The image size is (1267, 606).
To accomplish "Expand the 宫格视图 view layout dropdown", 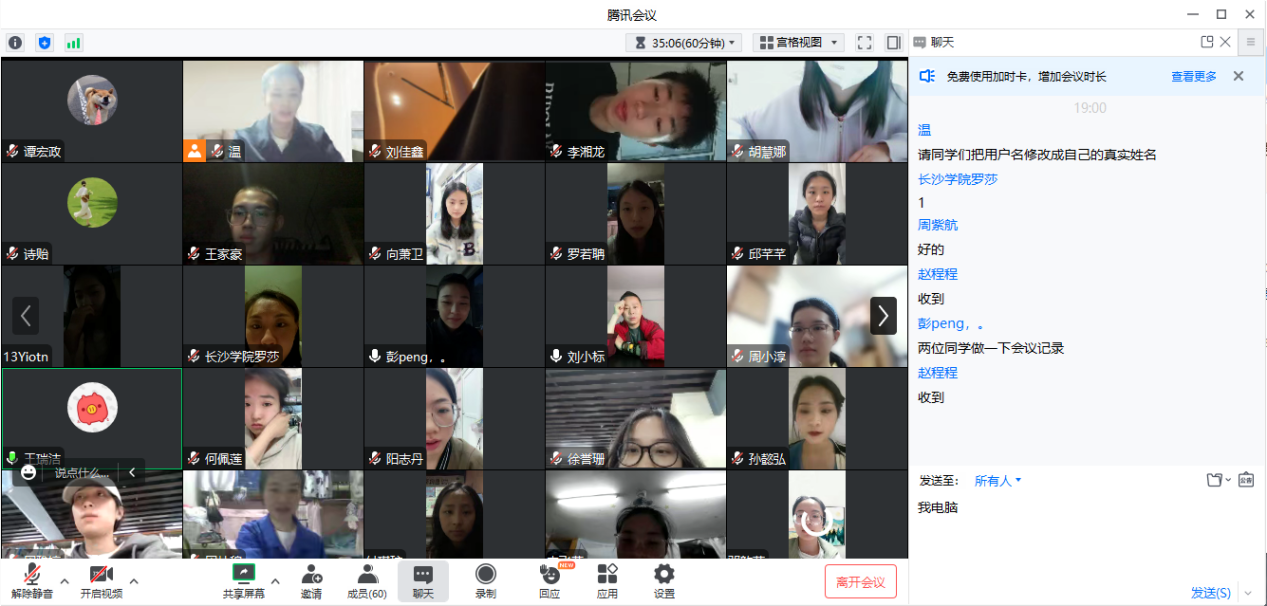I will tap(799, 42).
